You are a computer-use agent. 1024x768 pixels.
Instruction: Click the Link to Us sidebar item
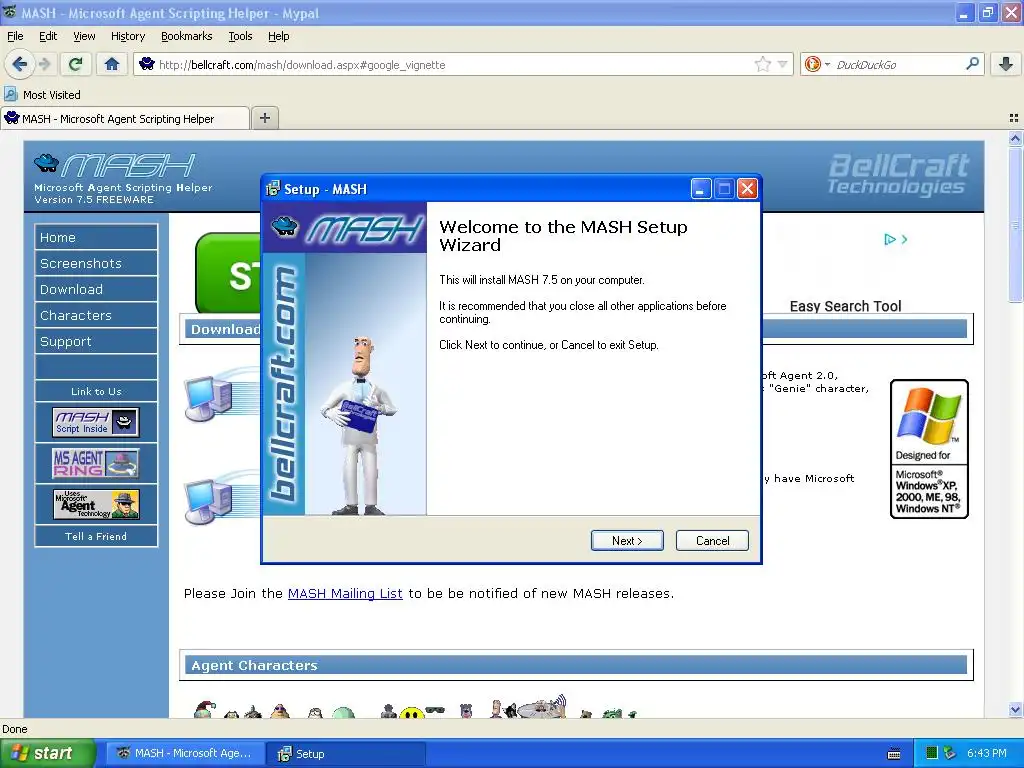pos(96,391)
